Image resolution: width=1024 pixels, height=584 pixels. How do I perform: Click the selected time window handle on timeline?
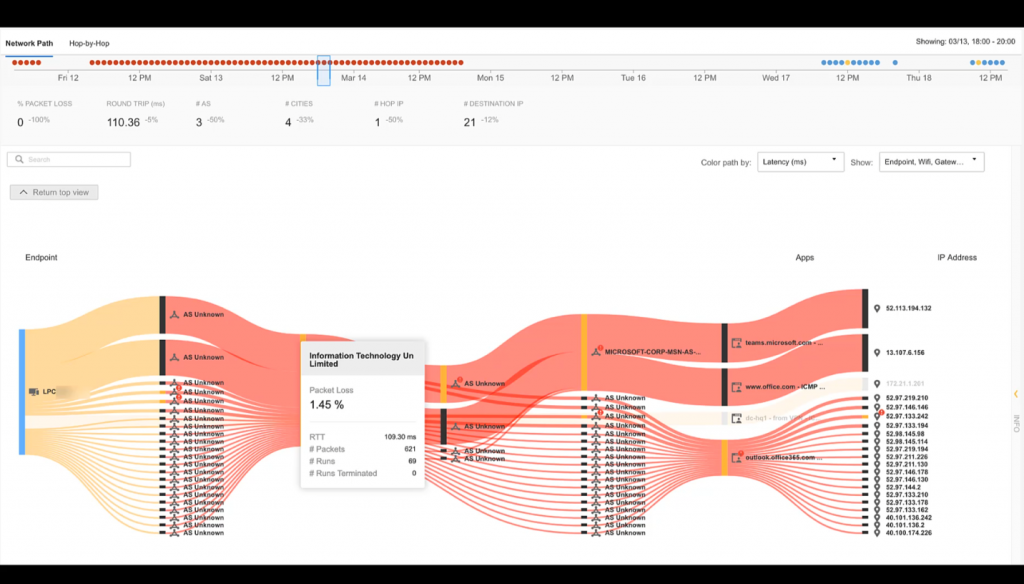(323, 71)
